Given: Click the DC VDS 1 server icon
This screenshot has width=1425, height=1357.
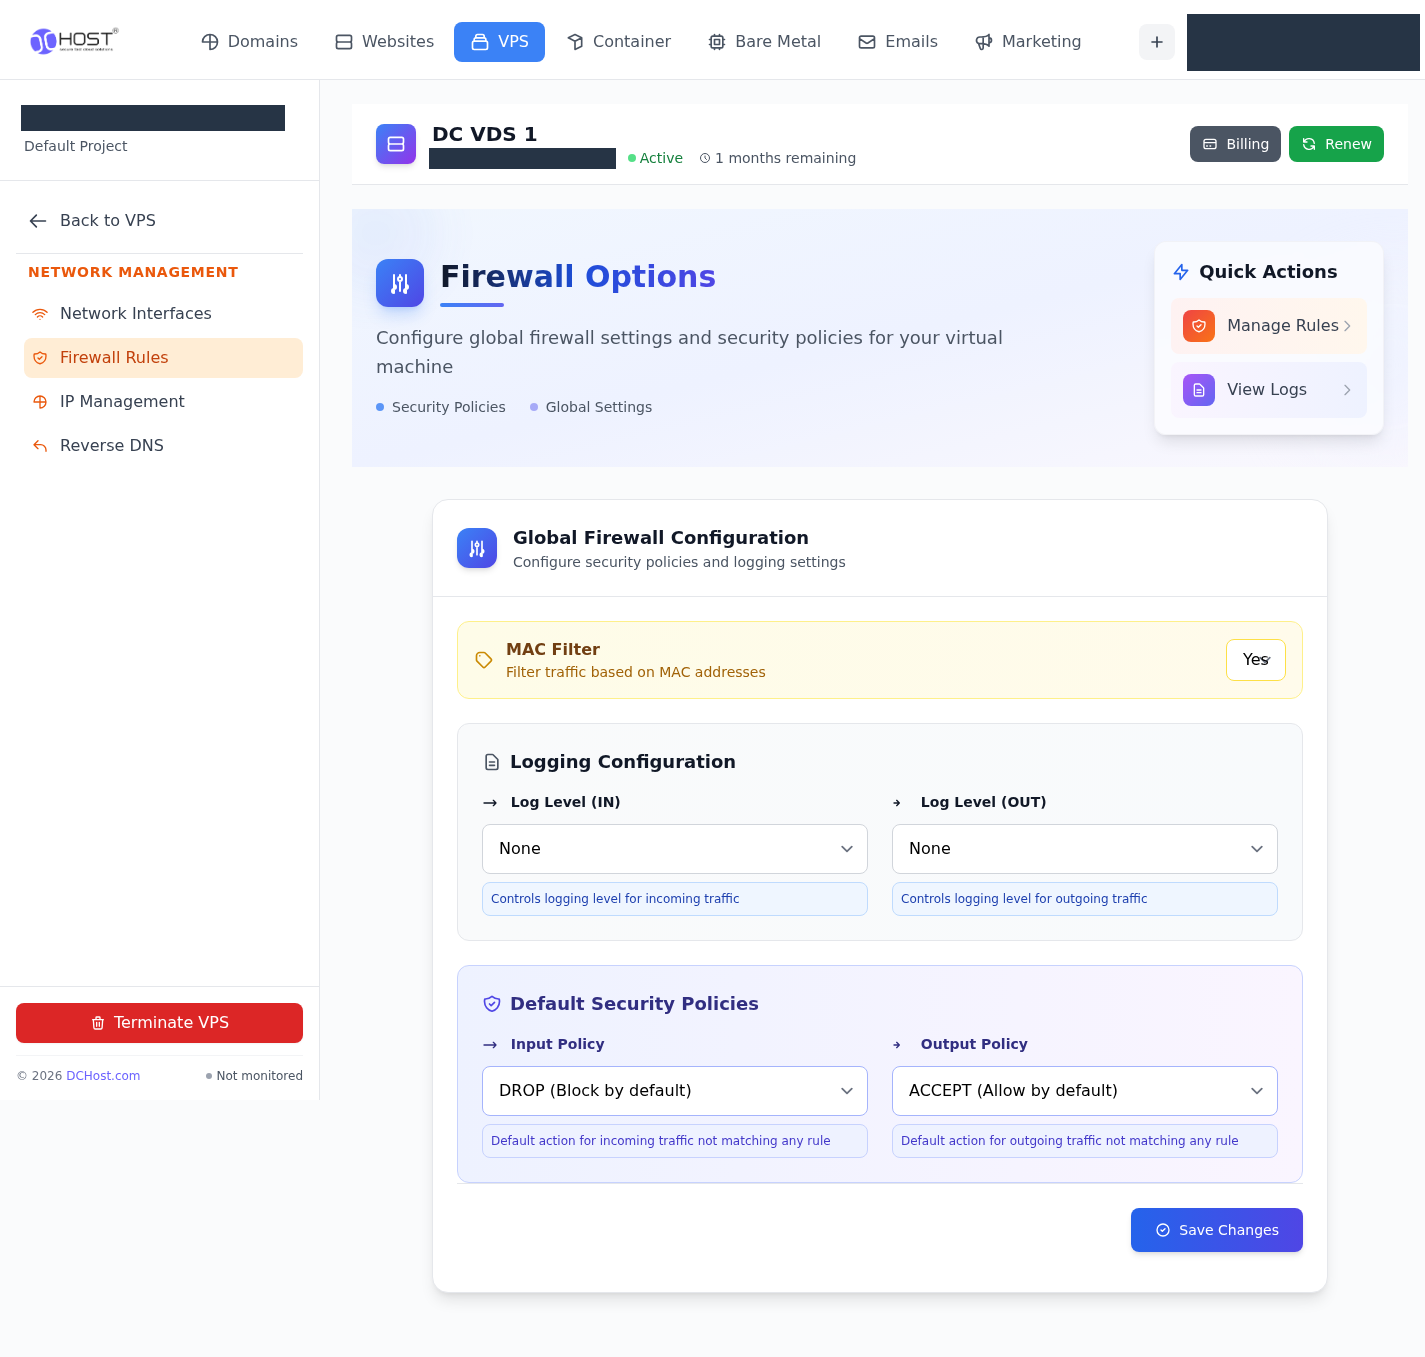Looking at the screenshot, I should click(x=396, y=144).
